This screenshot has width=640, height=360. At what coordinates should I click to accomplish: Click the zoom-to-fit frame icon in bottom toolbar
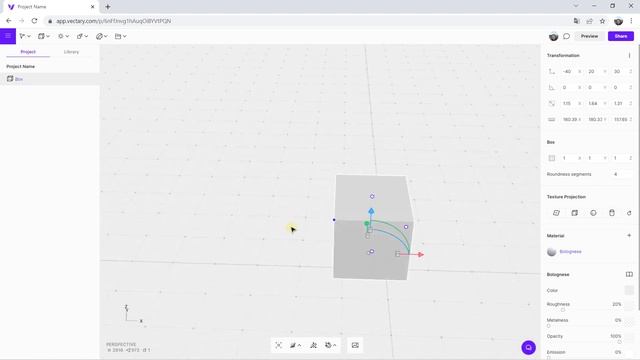279,345
